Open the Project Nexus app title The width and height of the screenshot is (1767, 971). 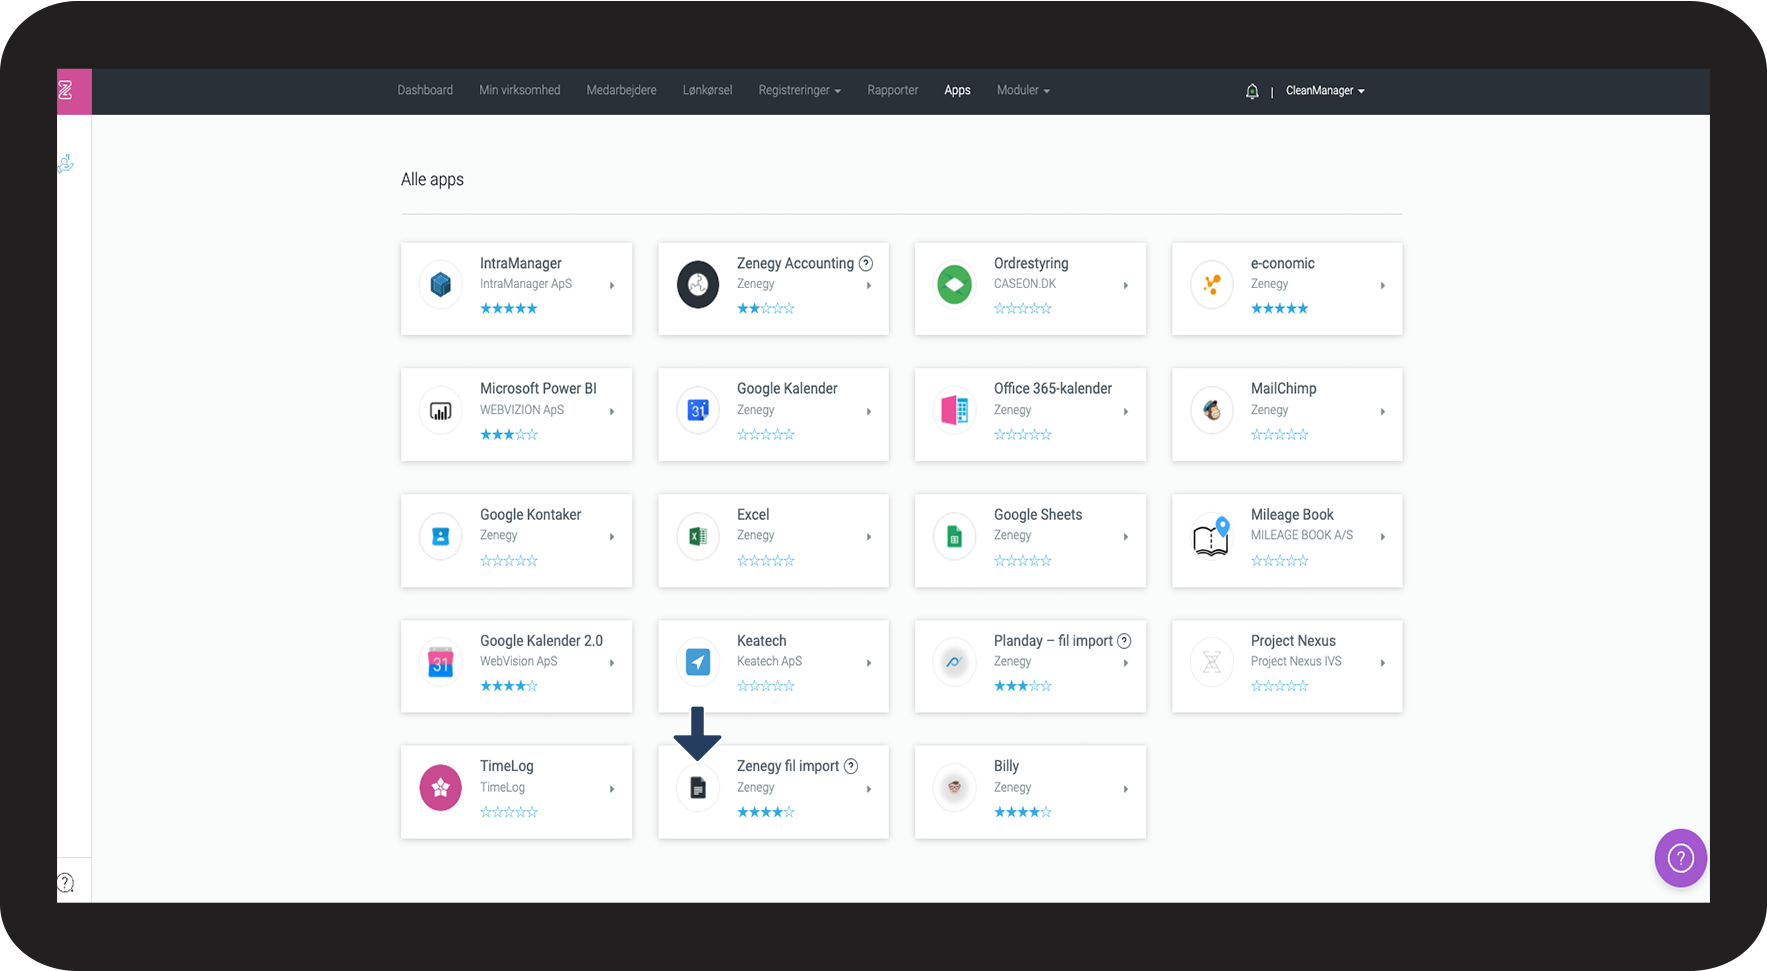(x=1293, y=641)
